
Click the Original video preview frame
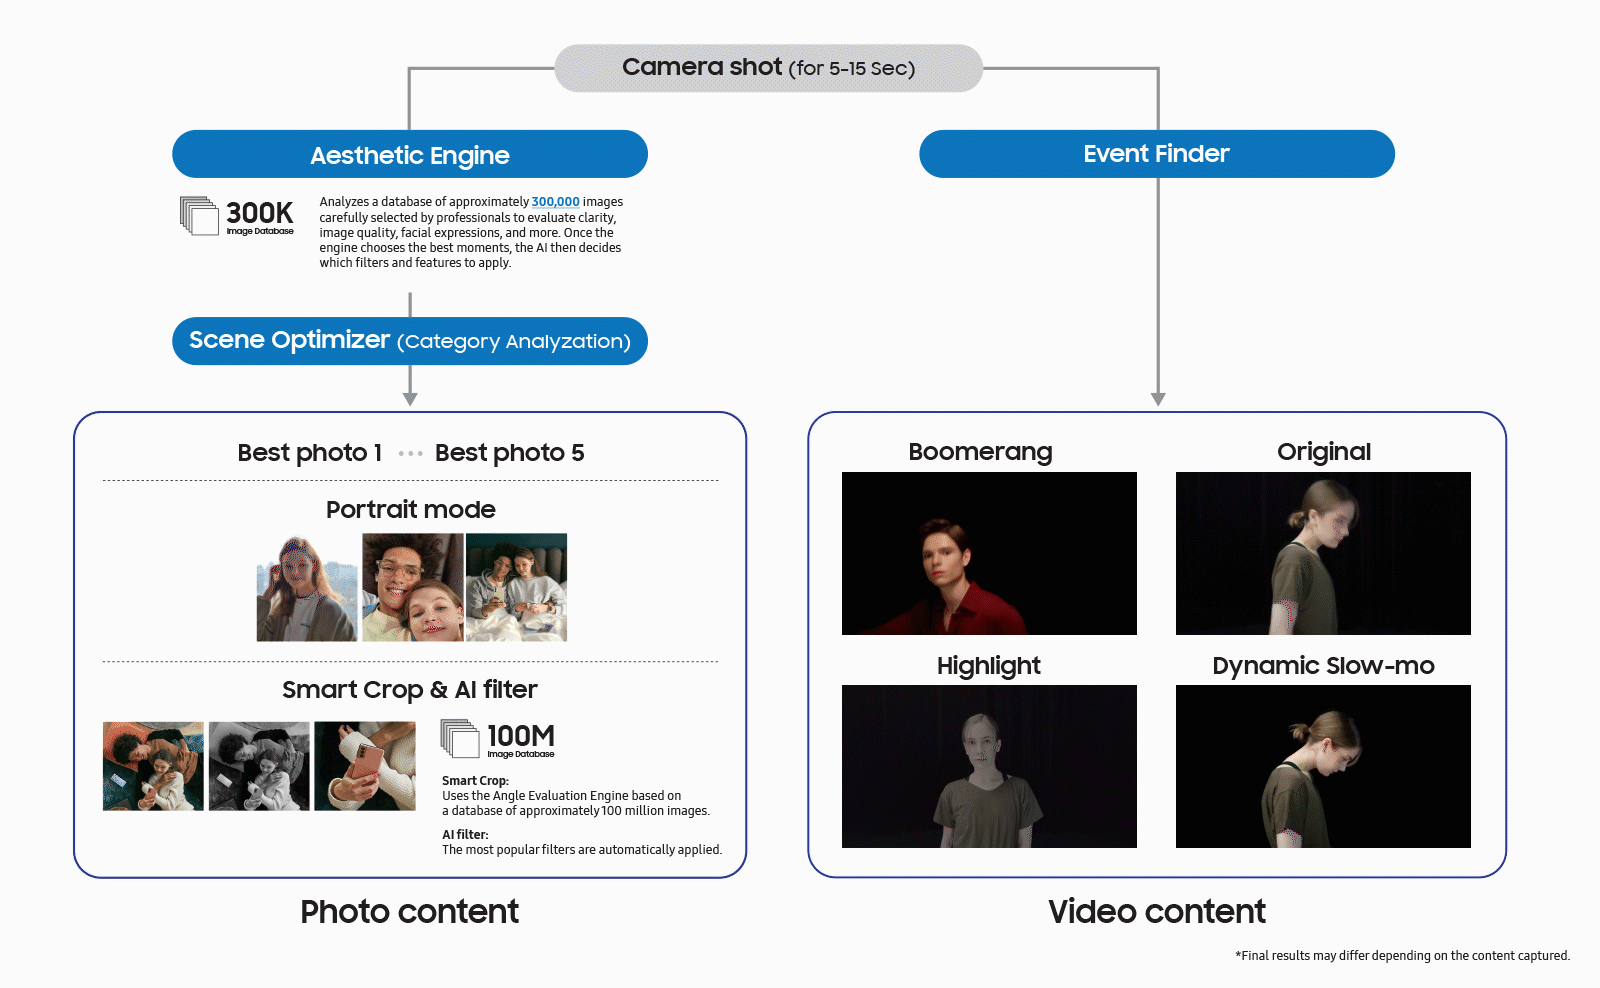click(1322, 553)
